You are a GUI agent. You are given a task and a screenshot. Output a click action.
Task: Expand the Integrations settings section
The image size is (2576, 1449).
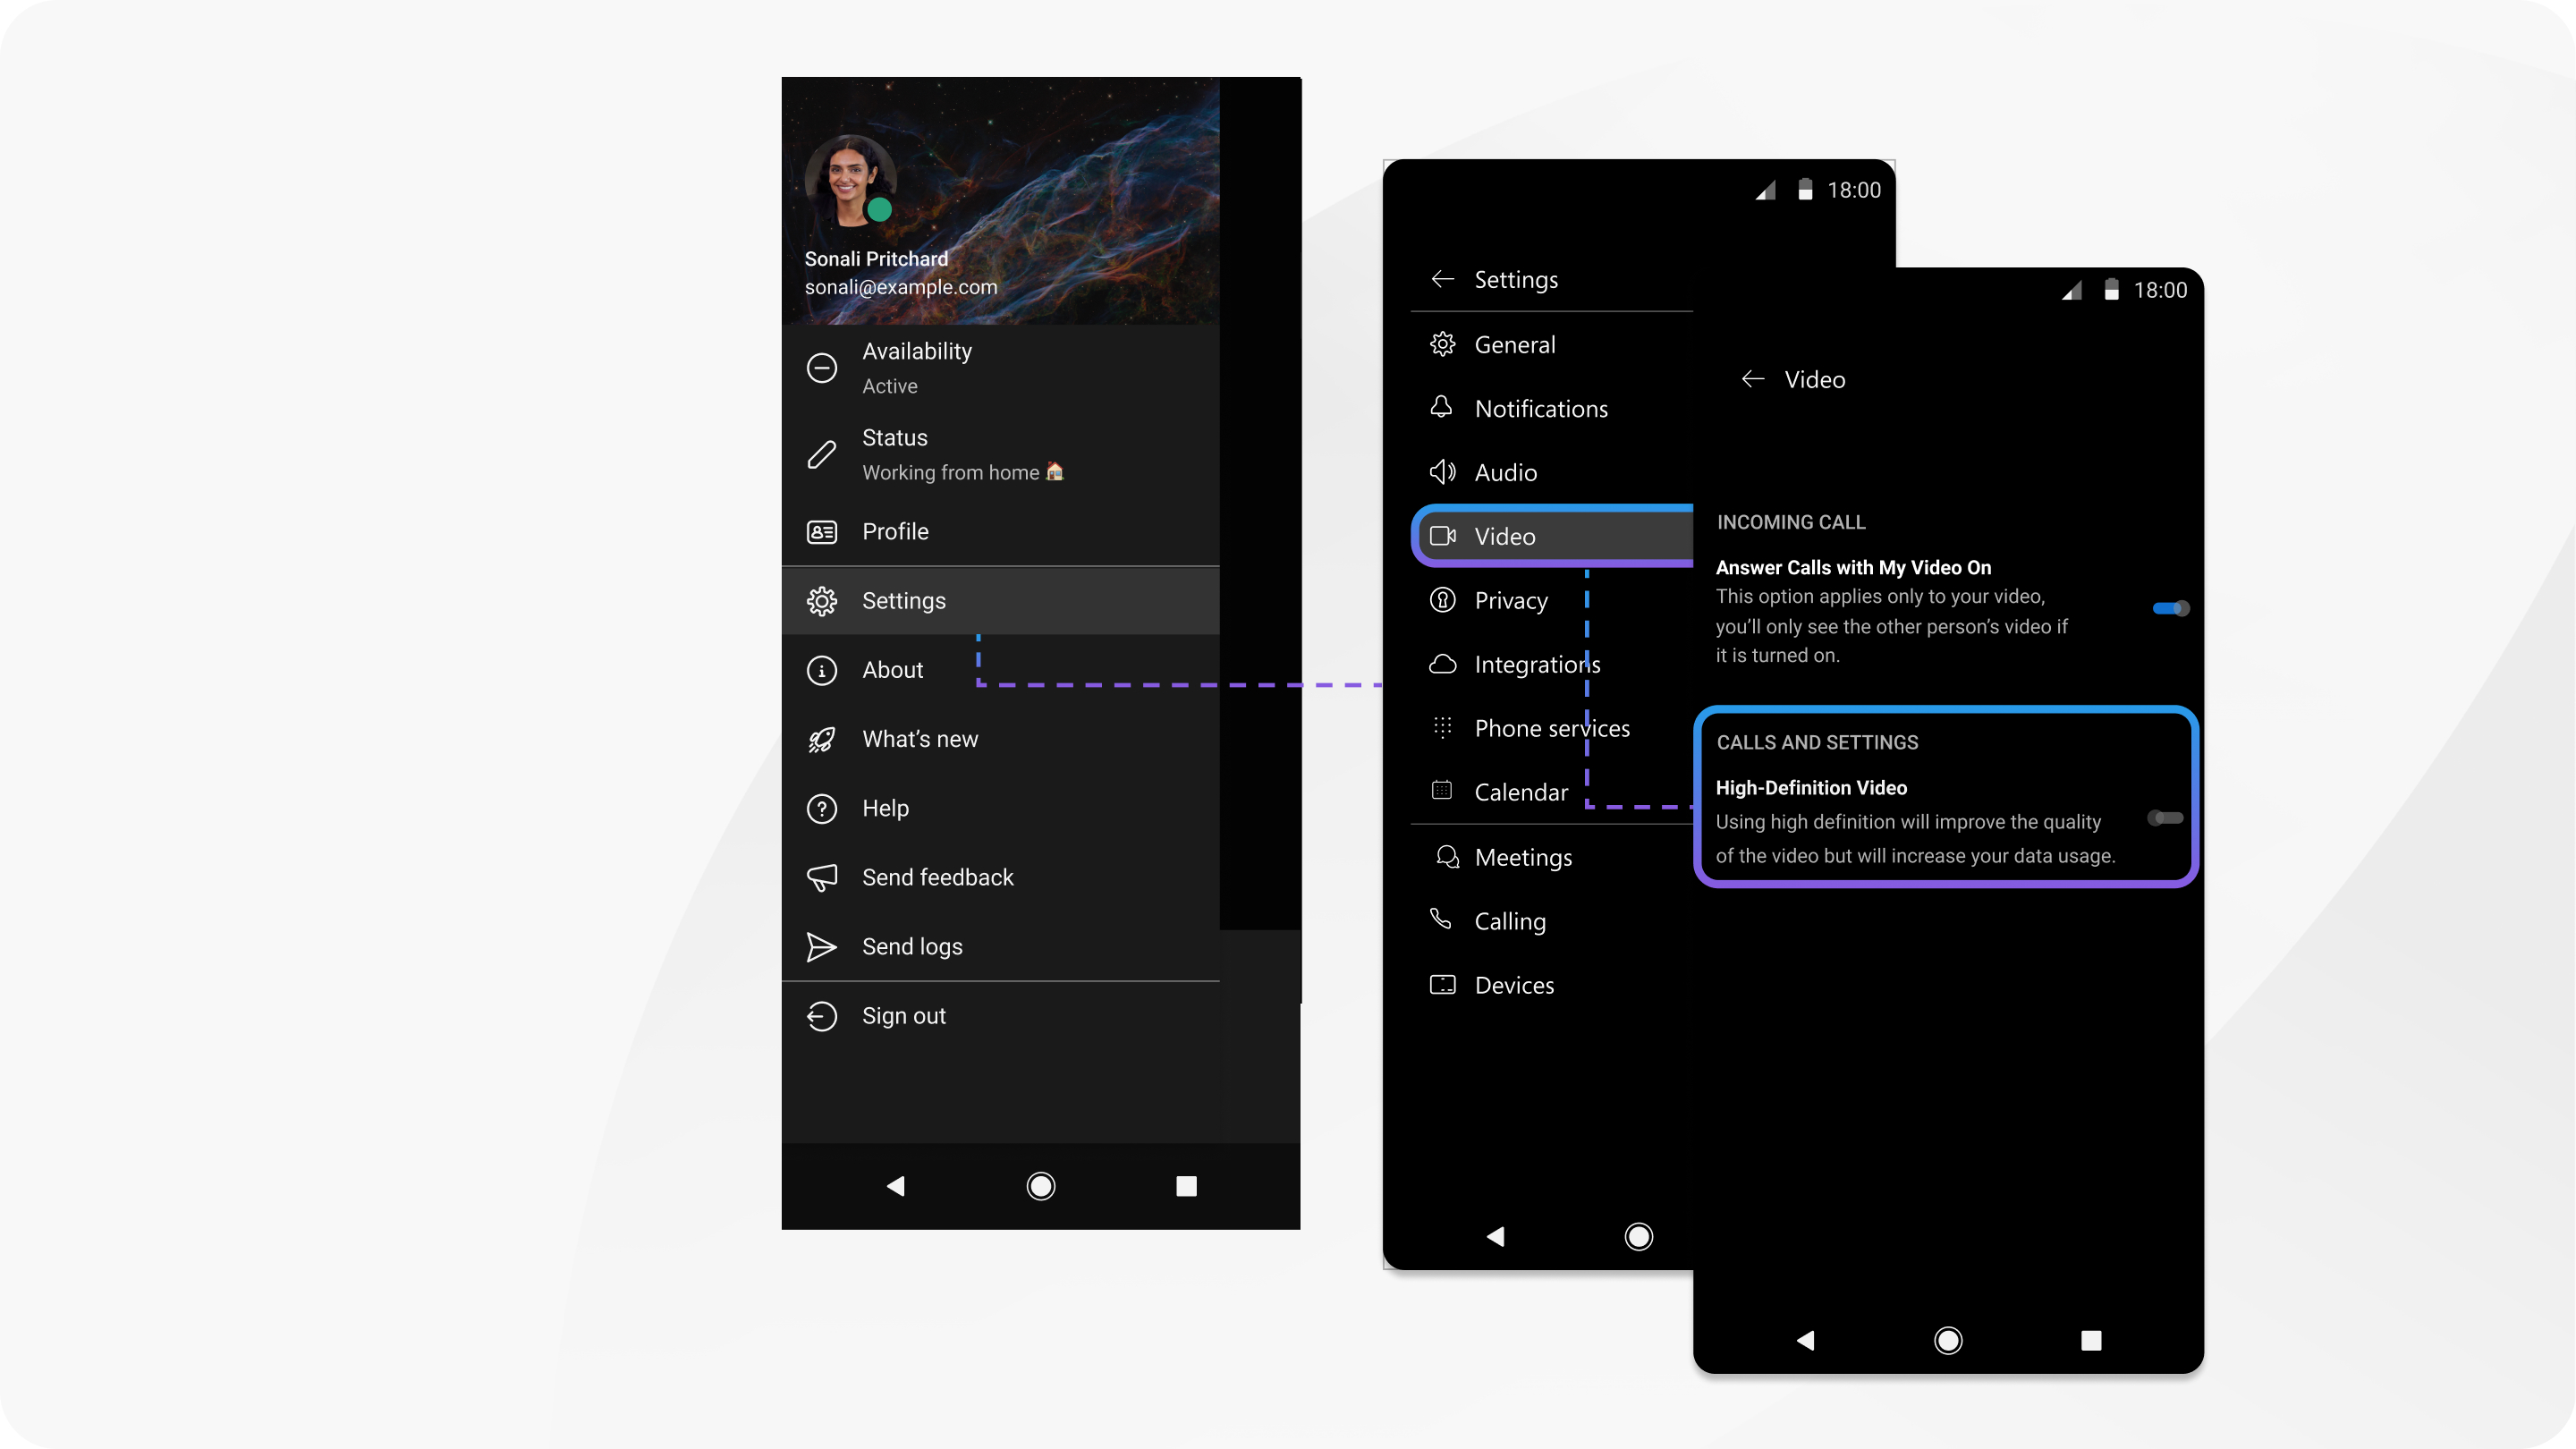(1536, 664)
